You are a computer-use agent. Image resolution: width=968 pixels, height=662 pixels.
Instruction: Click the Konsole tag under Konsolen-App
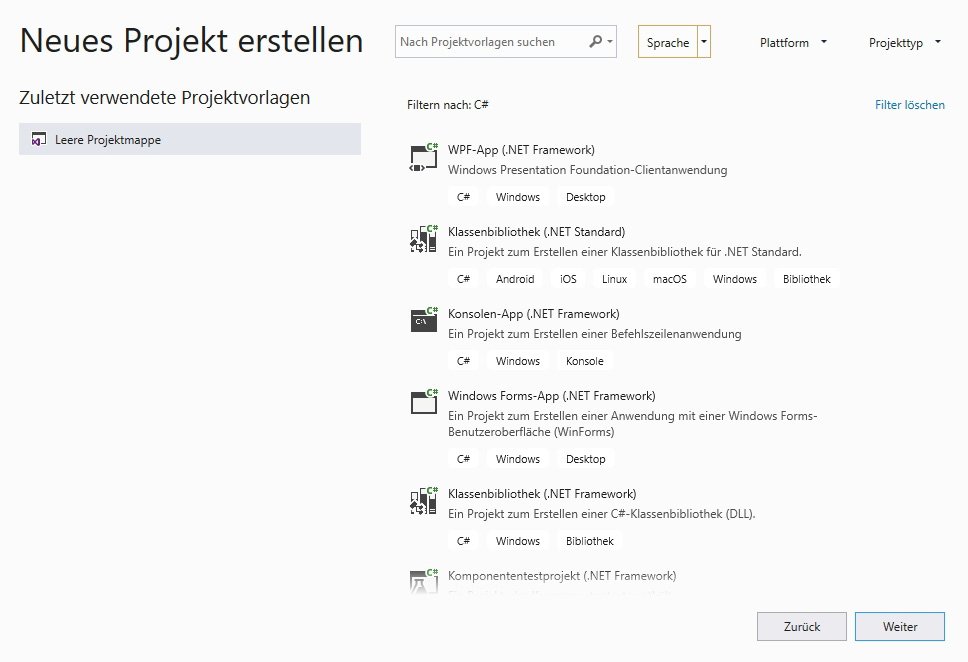[583, 360]
